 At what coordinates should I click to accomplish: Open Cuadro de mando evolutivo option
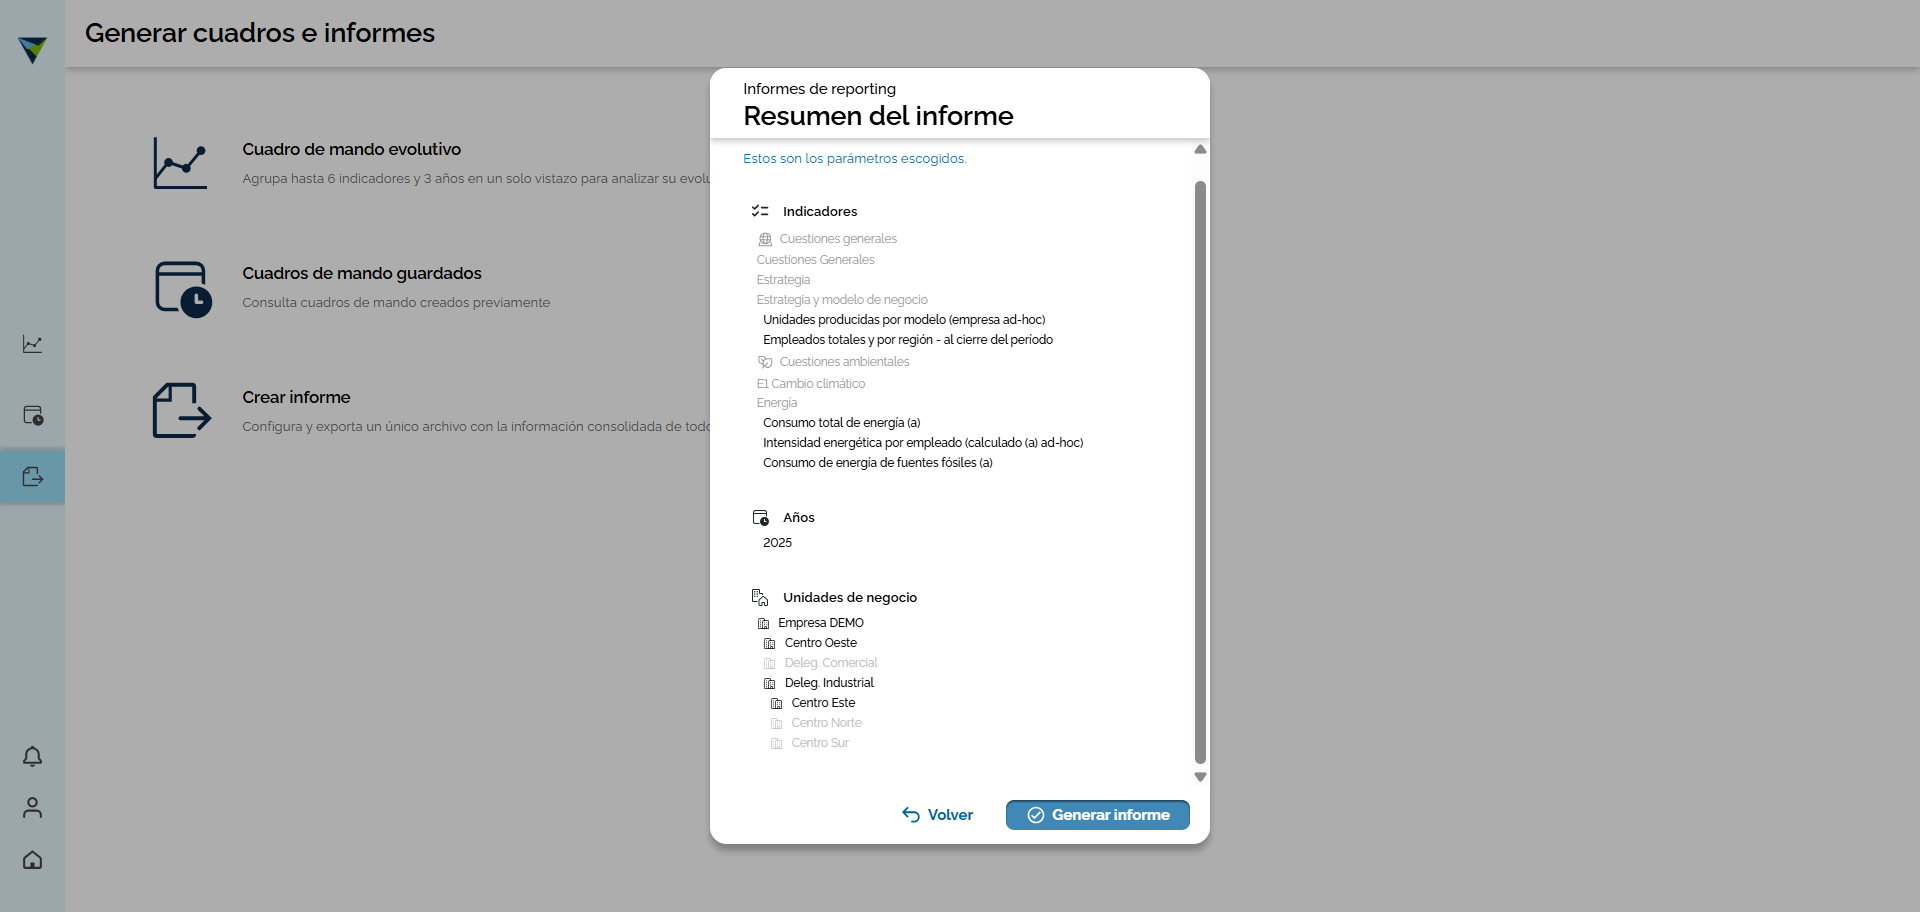(351, 149)
